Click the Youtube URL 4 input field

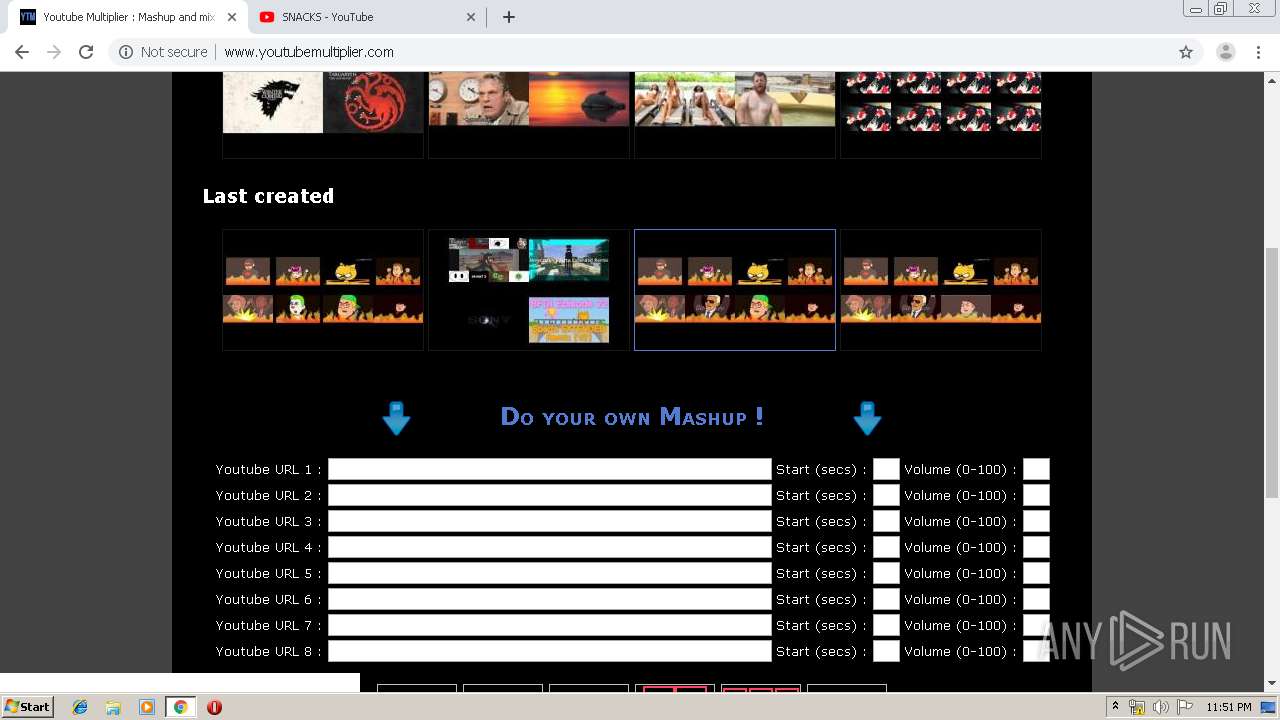[x=550, y=547]
